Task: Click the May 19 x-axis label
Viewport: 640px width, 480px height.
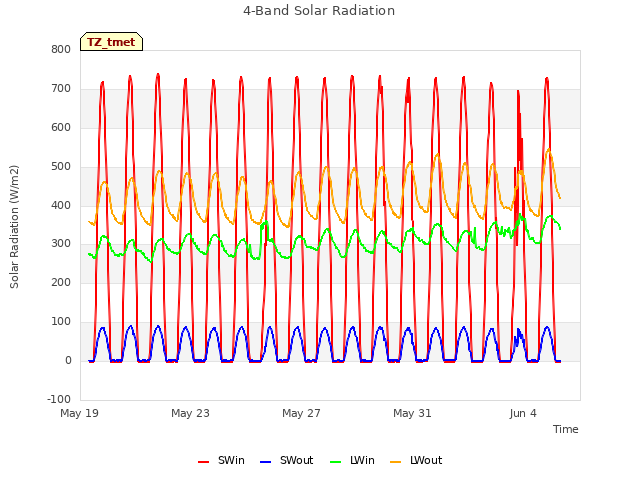Action: 80,413
